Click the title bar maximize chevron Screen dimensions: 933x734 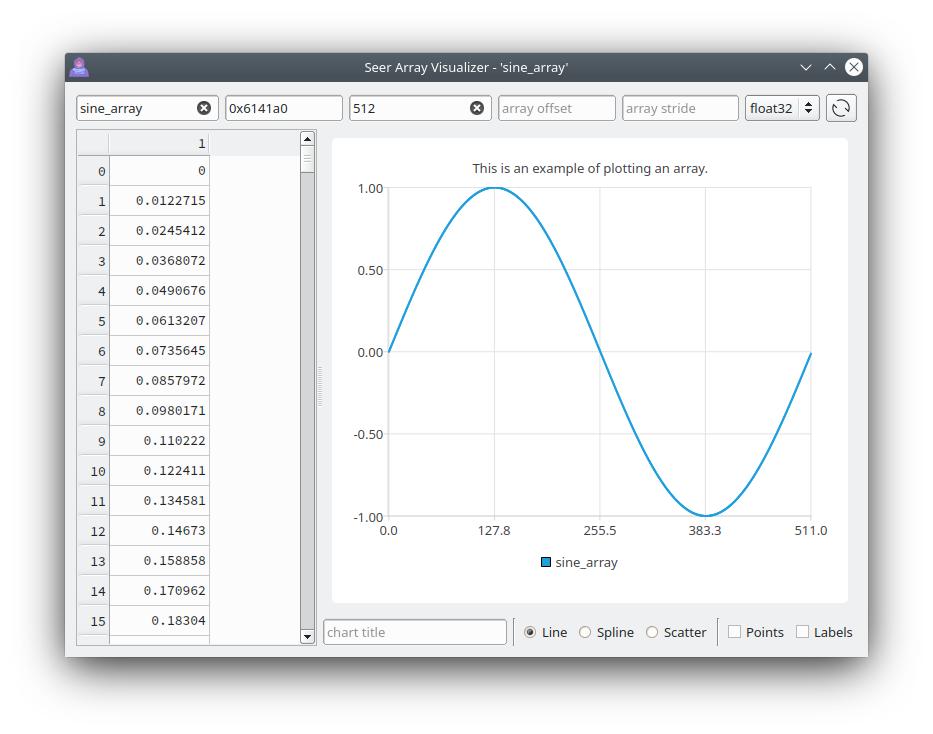pos(829,67)
